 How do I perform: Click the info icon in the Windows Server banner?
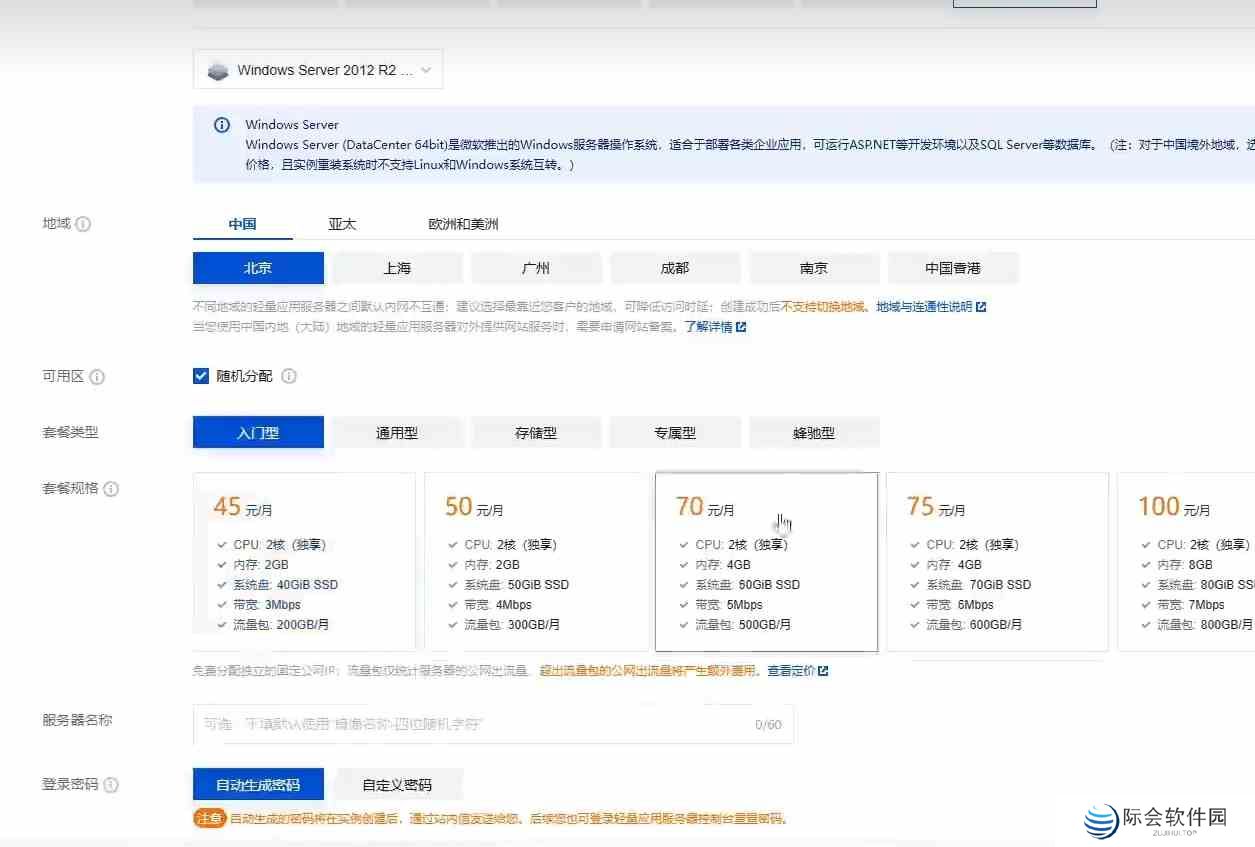[221, 124]
